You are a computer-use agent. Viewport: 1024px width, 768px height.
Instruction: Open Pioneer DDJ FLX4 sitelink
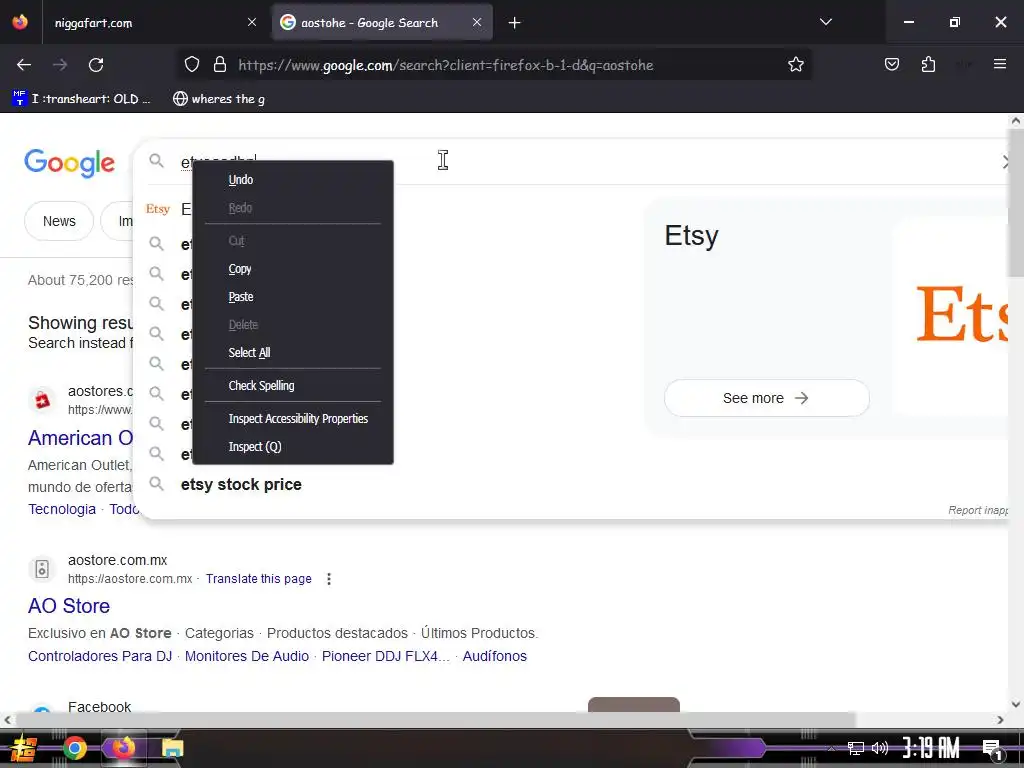(385, 656)
